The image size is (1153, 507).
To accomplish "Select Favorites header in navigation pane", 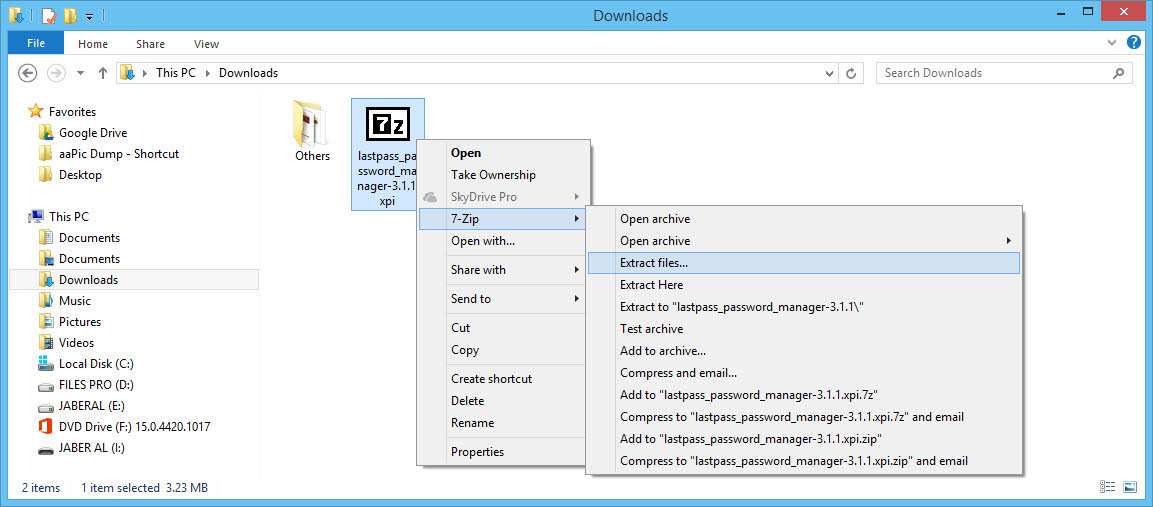I will pyautogui.click(x=72, y=112).
